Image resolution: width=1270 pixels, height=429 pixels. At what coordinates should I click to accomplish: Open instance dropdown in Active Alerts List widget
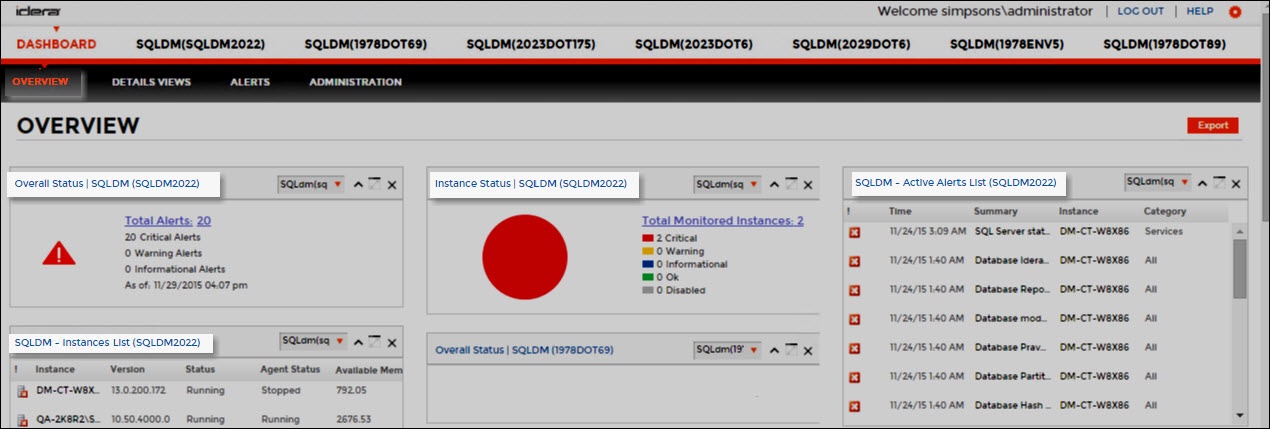coord(1156,182)
